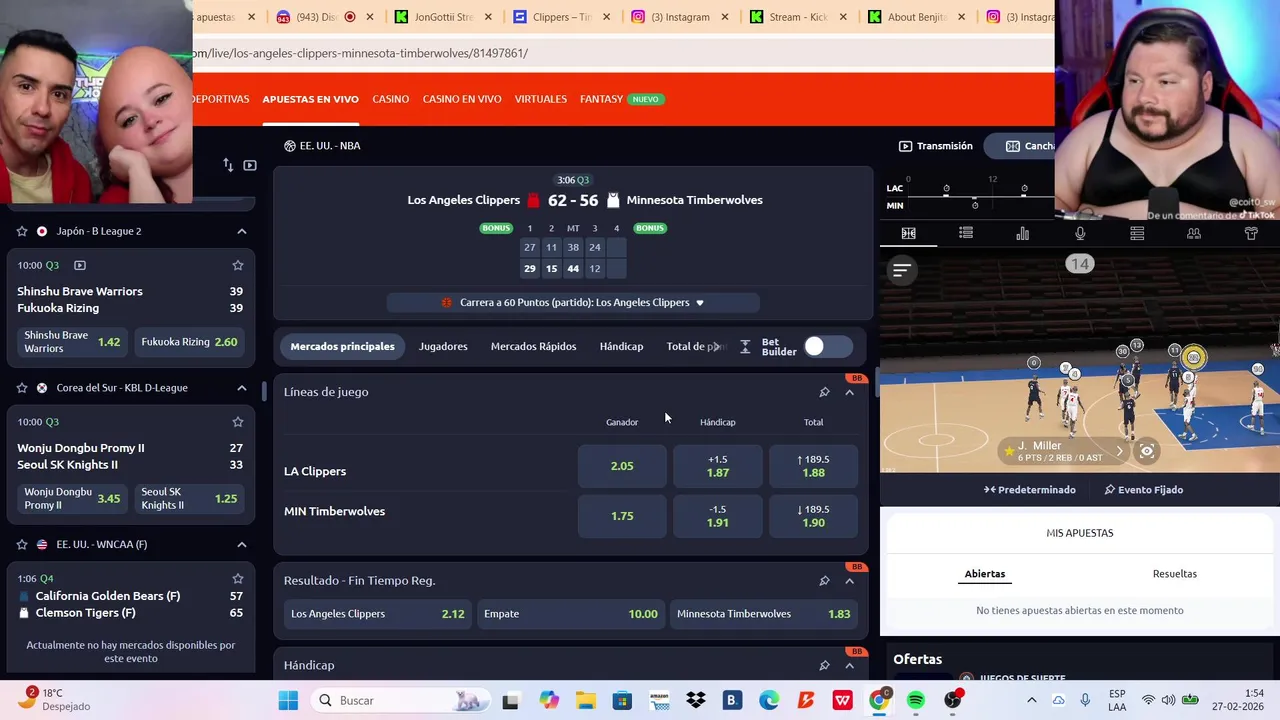Collapse the Líneas de juego section

[850, 392]
